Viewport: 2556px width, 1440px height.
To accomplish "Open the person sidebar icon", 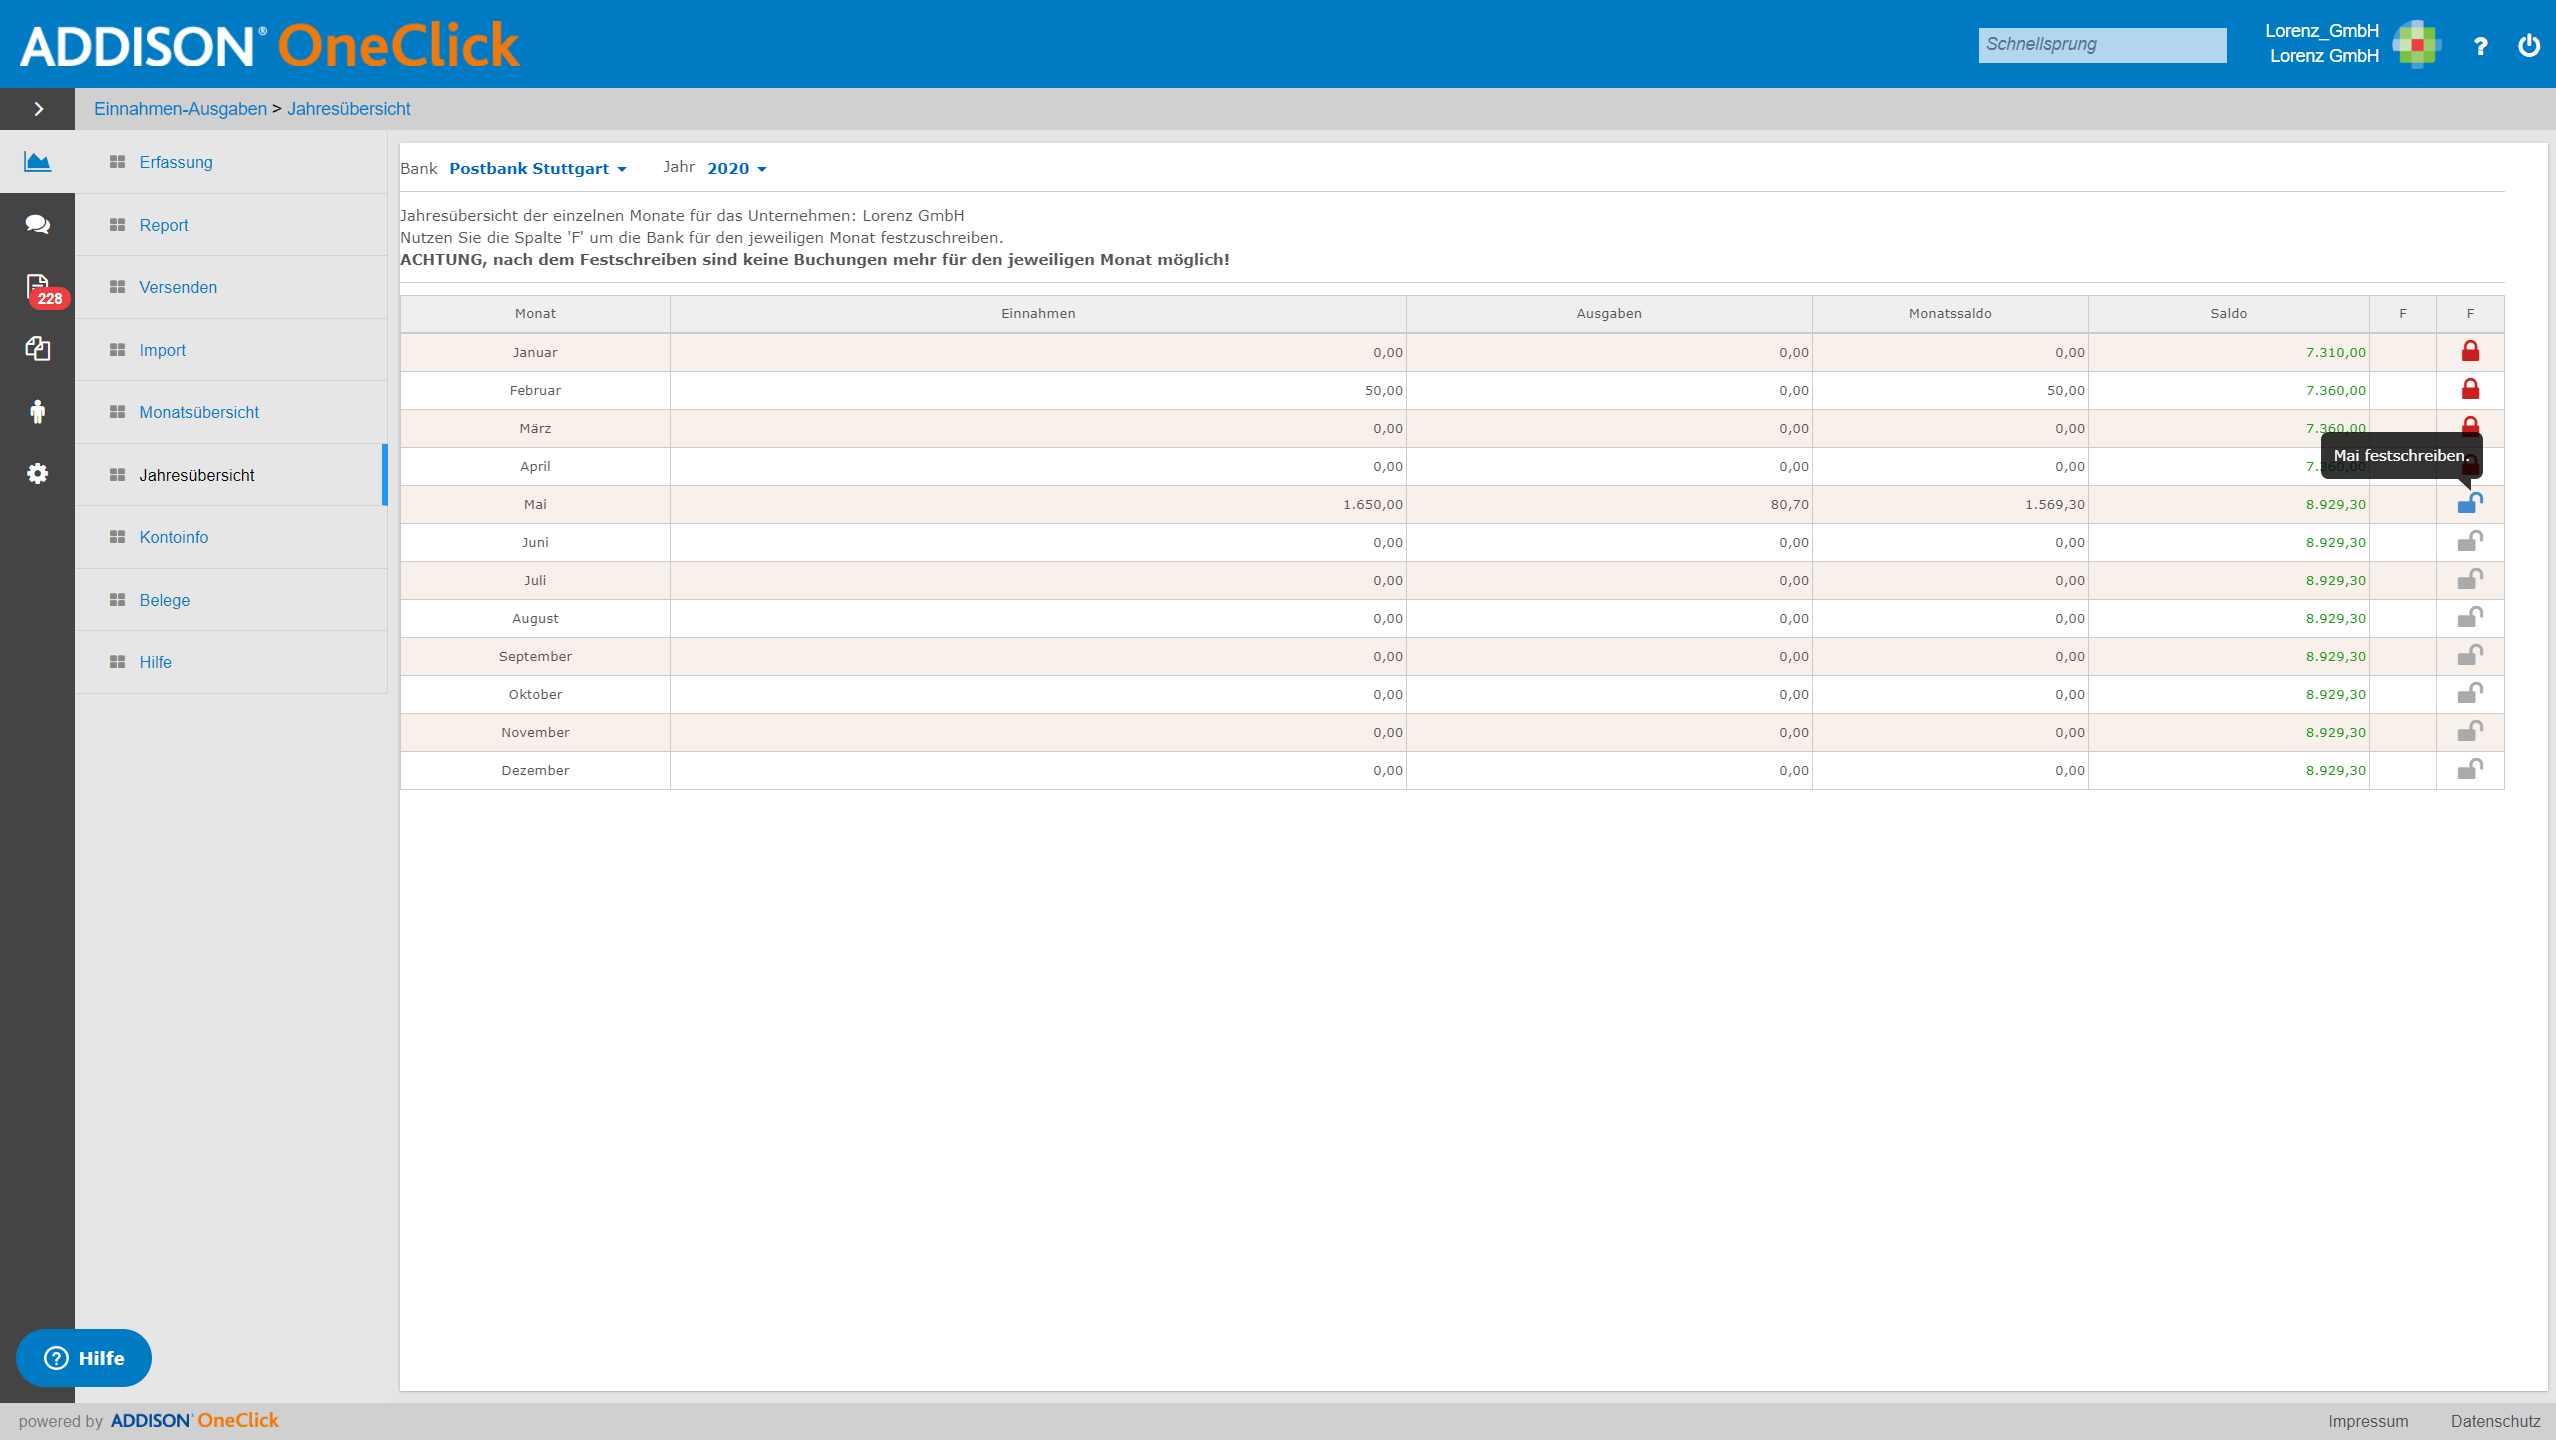I will coord(38,411).
